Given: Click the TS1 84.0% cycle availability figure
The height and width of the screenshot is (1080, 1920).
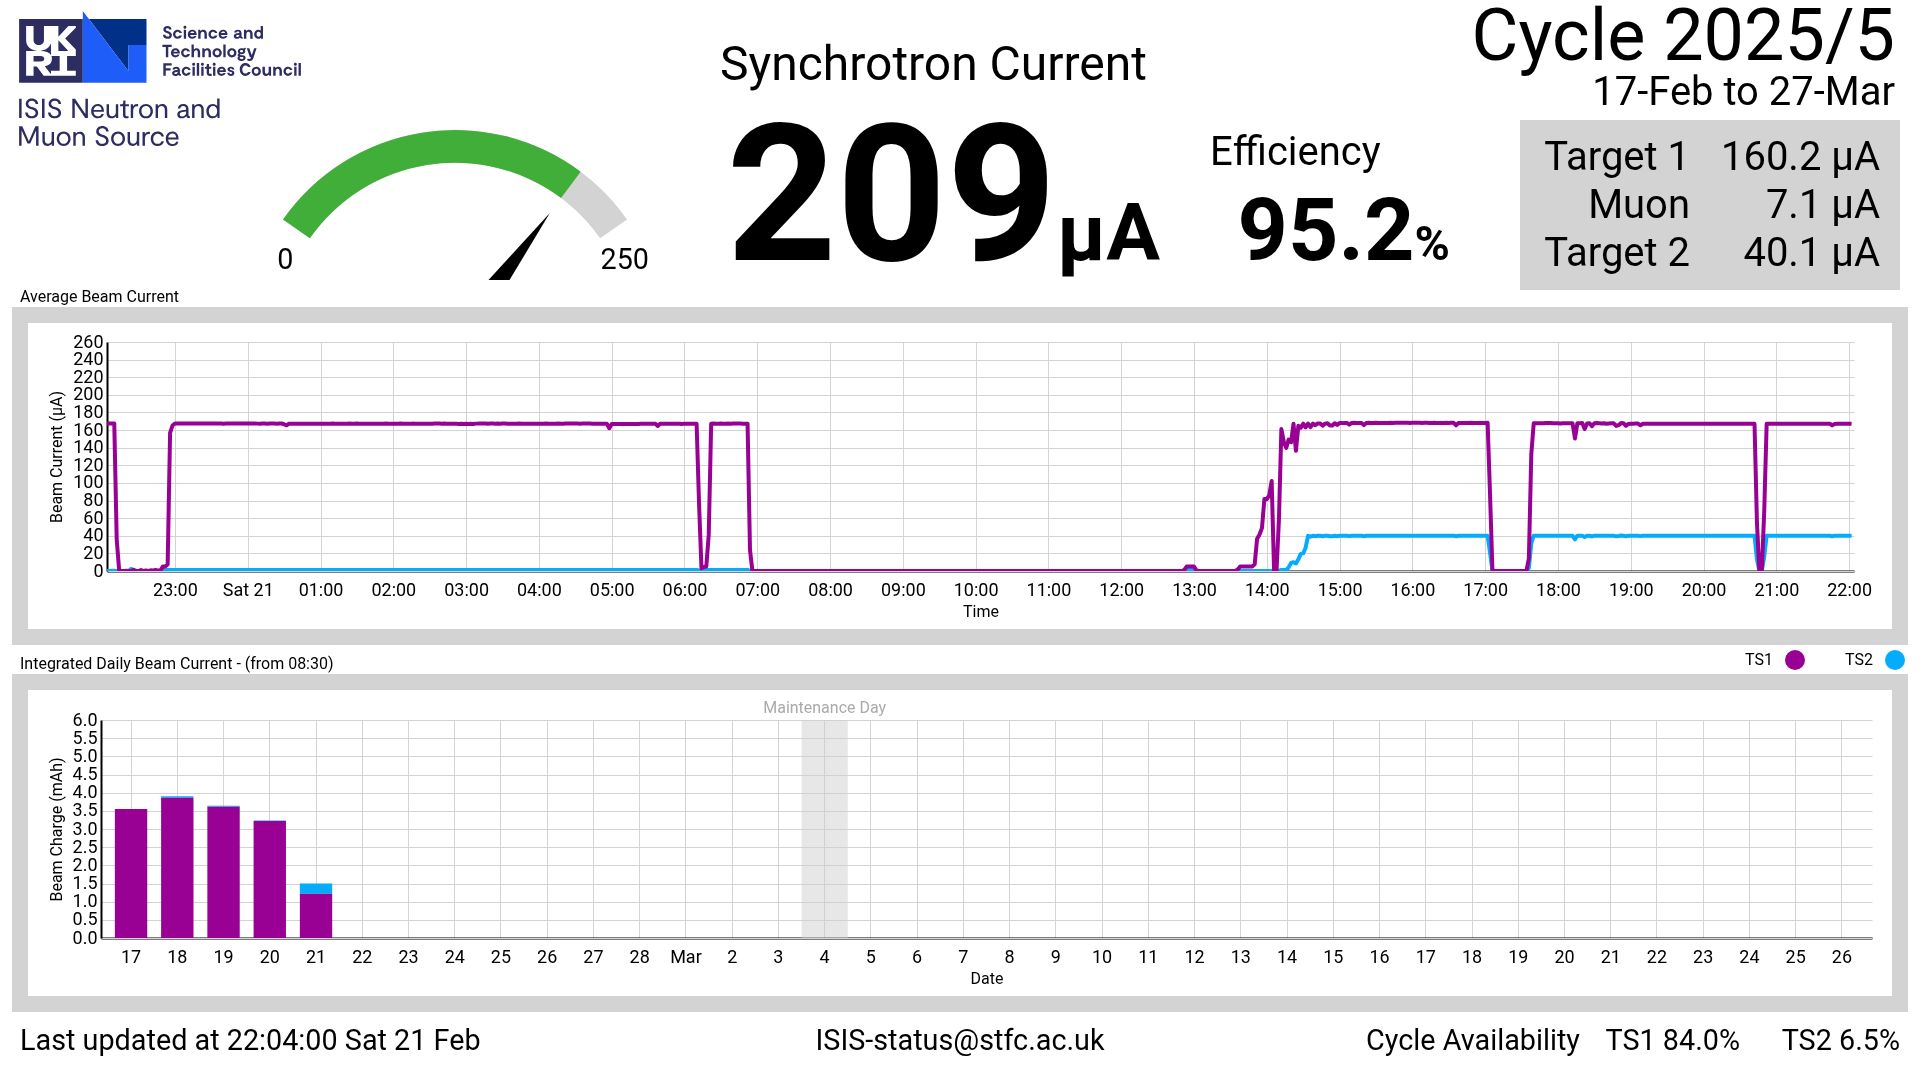Looking at the screenshot, I should (1672, 1040).
